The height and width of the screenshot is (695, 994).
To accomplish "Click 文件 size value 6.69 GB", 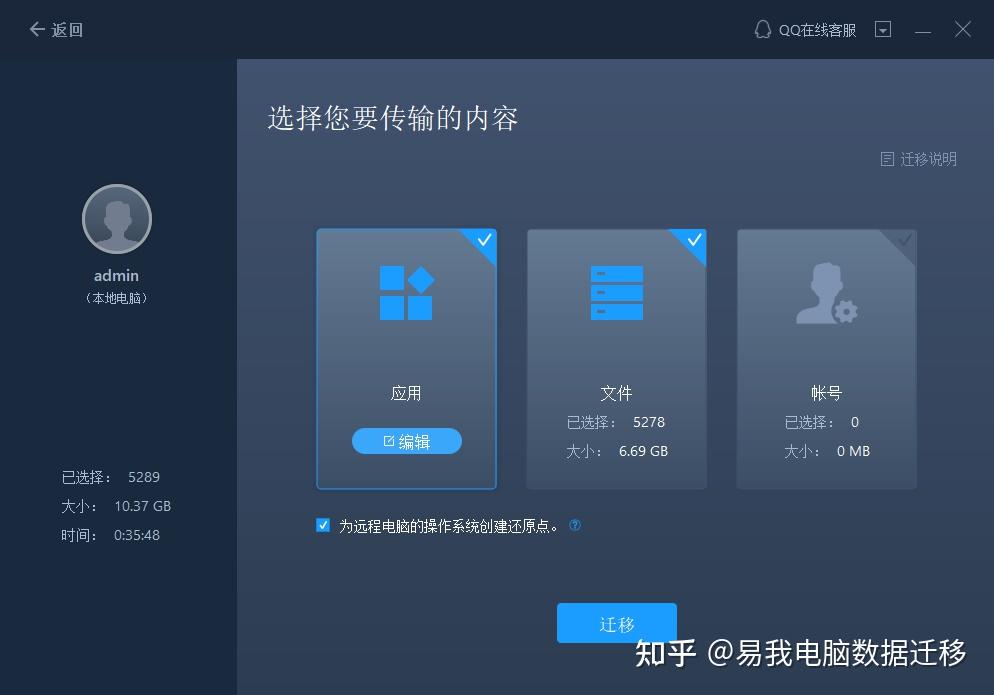I will point(643,451).
